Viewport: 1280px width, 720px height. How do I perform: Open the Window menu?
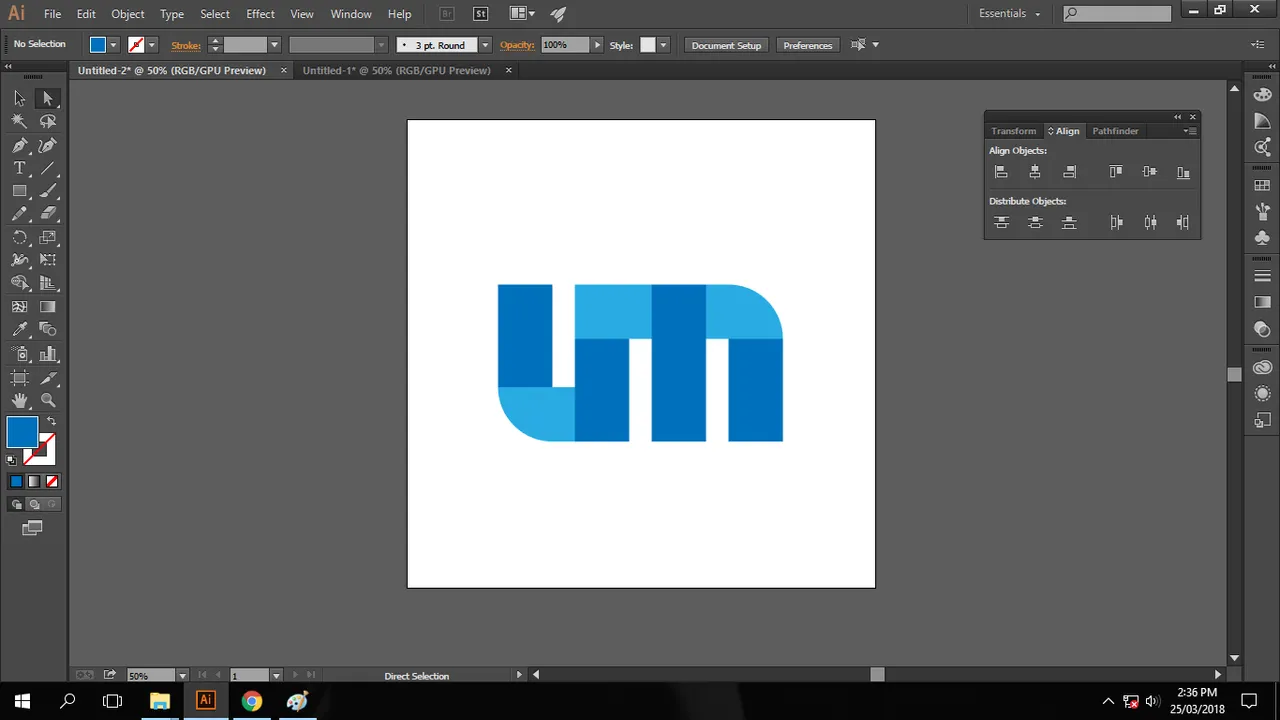click(x=351, y=14)
